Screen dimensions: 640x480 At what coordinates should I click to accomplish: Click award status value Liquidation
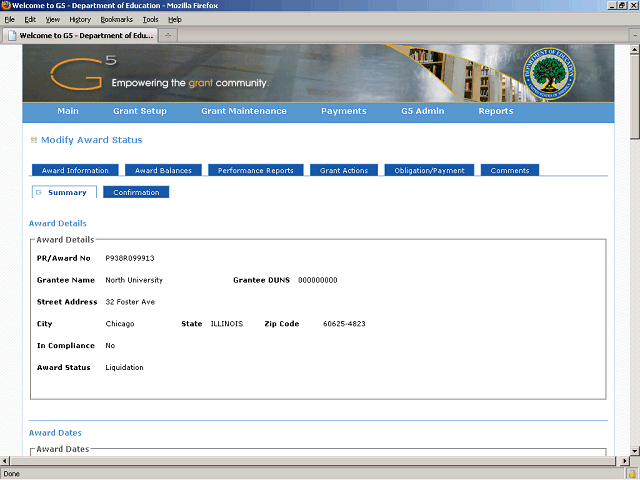pyautogui.click(x=124, y=367)
